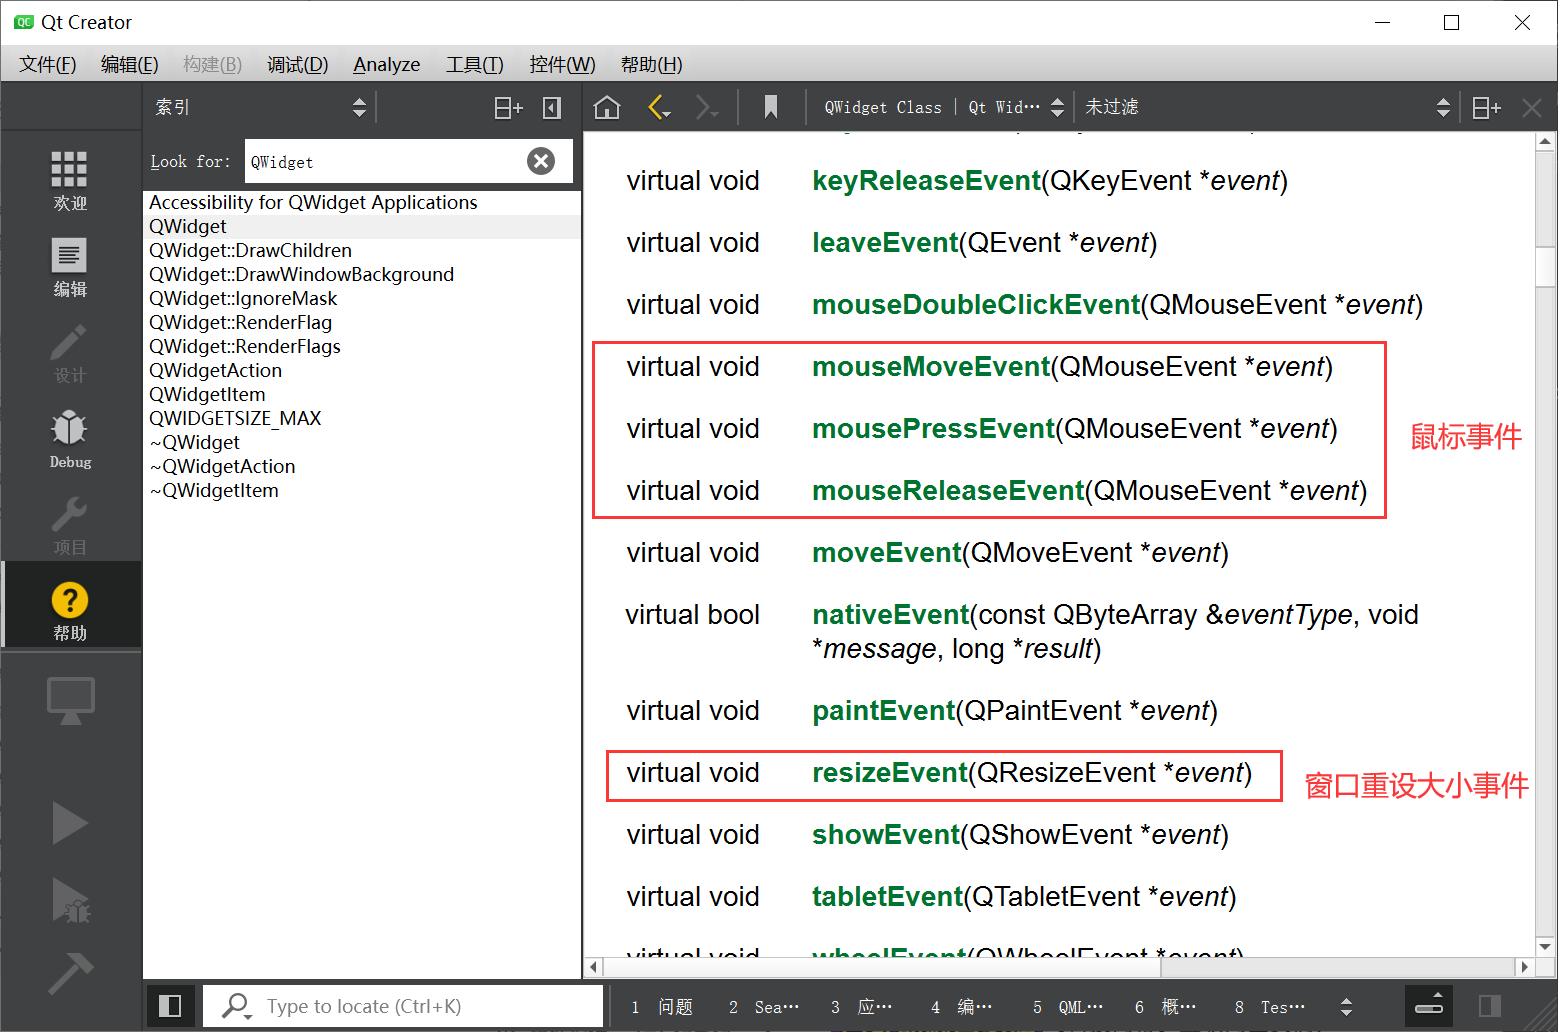1558x1032 pixels.
Task: Open mouseReleaseEvent documentation link
Action: [x=948, y=491]
